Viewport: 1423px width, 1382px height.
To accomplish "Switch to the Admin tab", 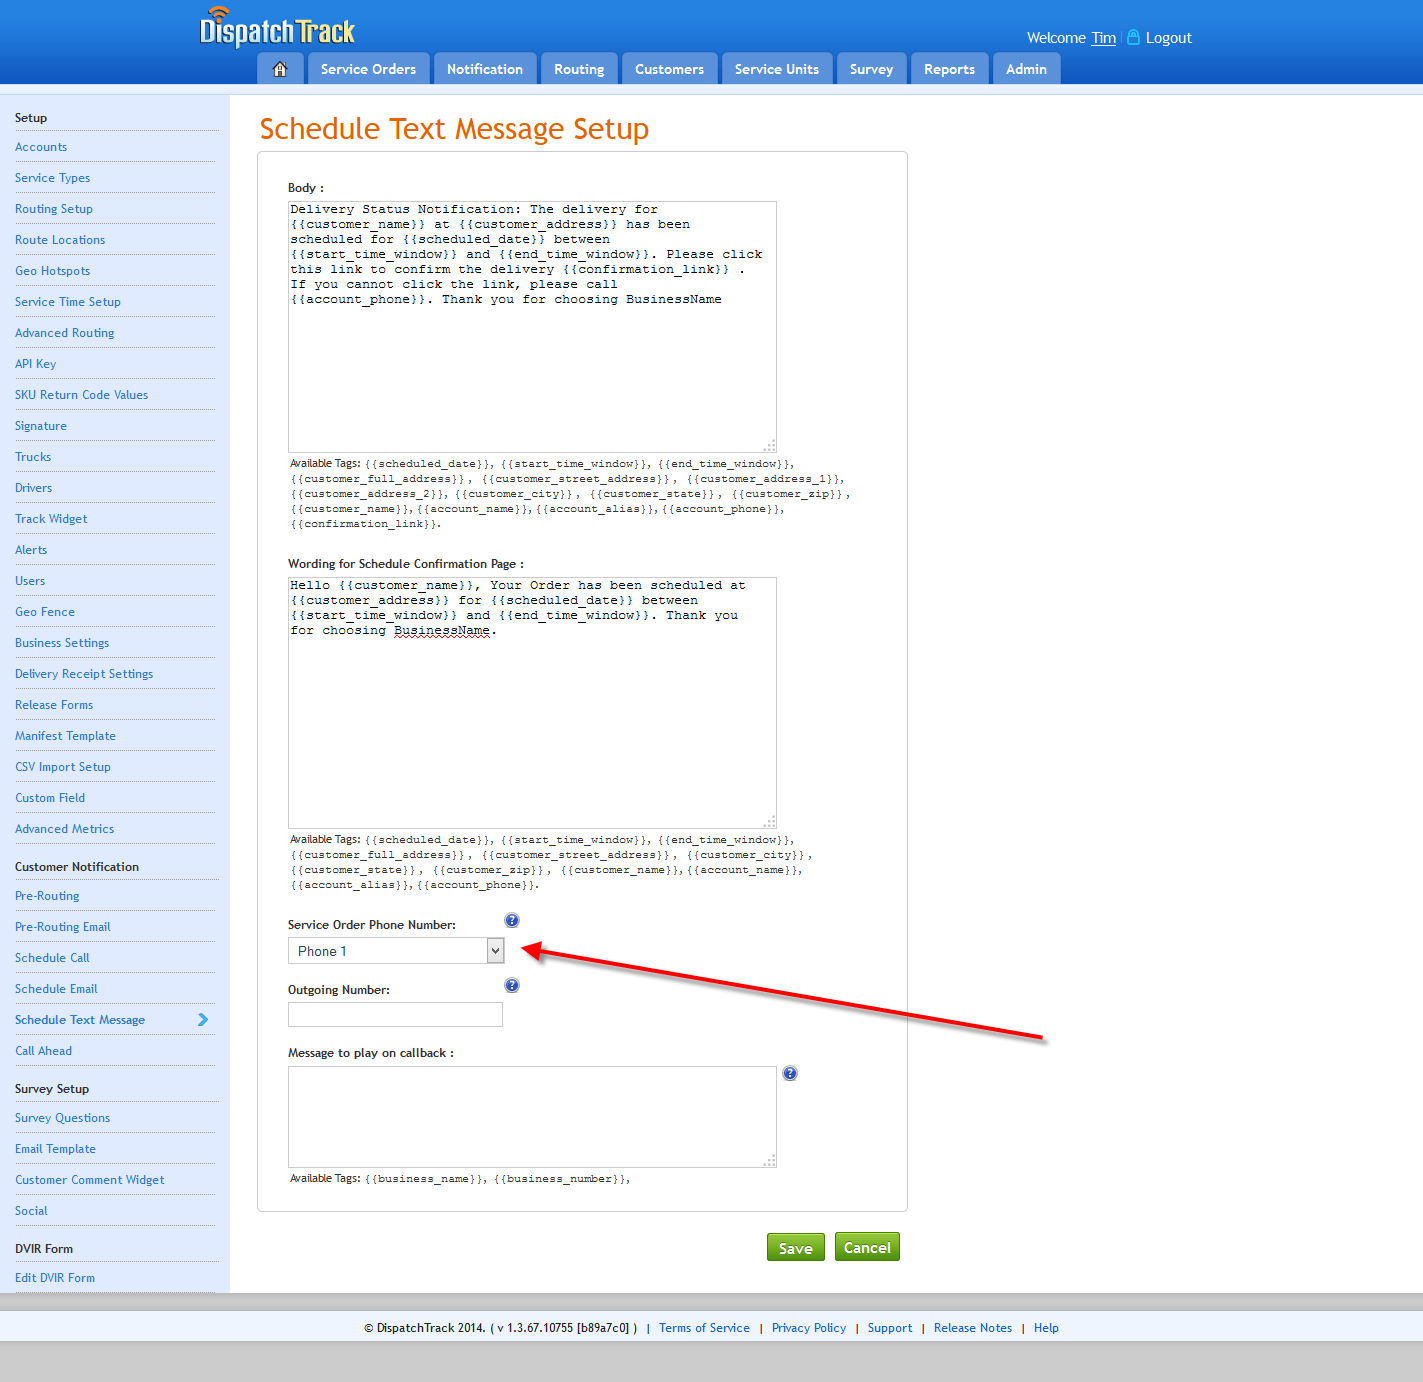I will (x=1025, y=68).
